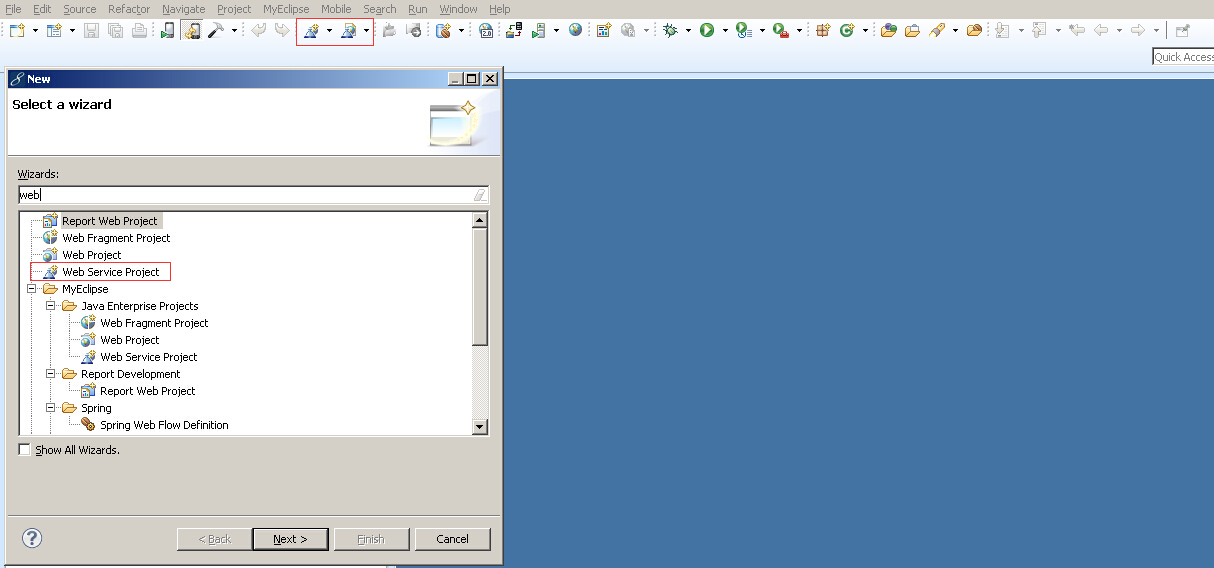
Task: Click the External Tools run icon
Action: tap(782, 31)
